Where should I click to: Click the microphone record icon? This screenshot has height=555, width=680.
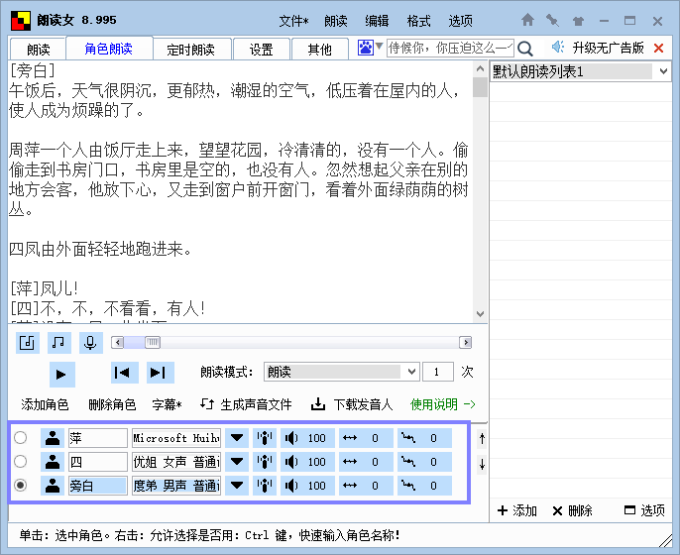click(90, 343)
